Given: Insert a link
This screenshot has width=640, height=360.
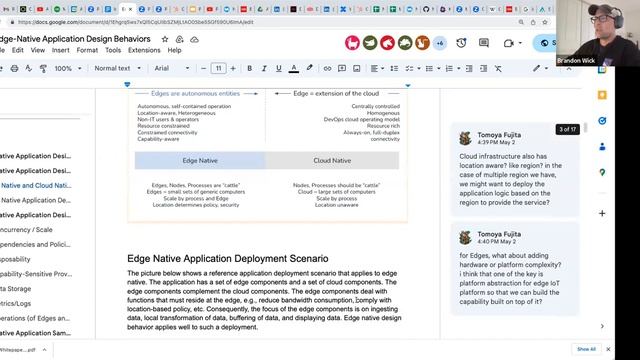Looking at the screenshot, I should click(327, 68).
